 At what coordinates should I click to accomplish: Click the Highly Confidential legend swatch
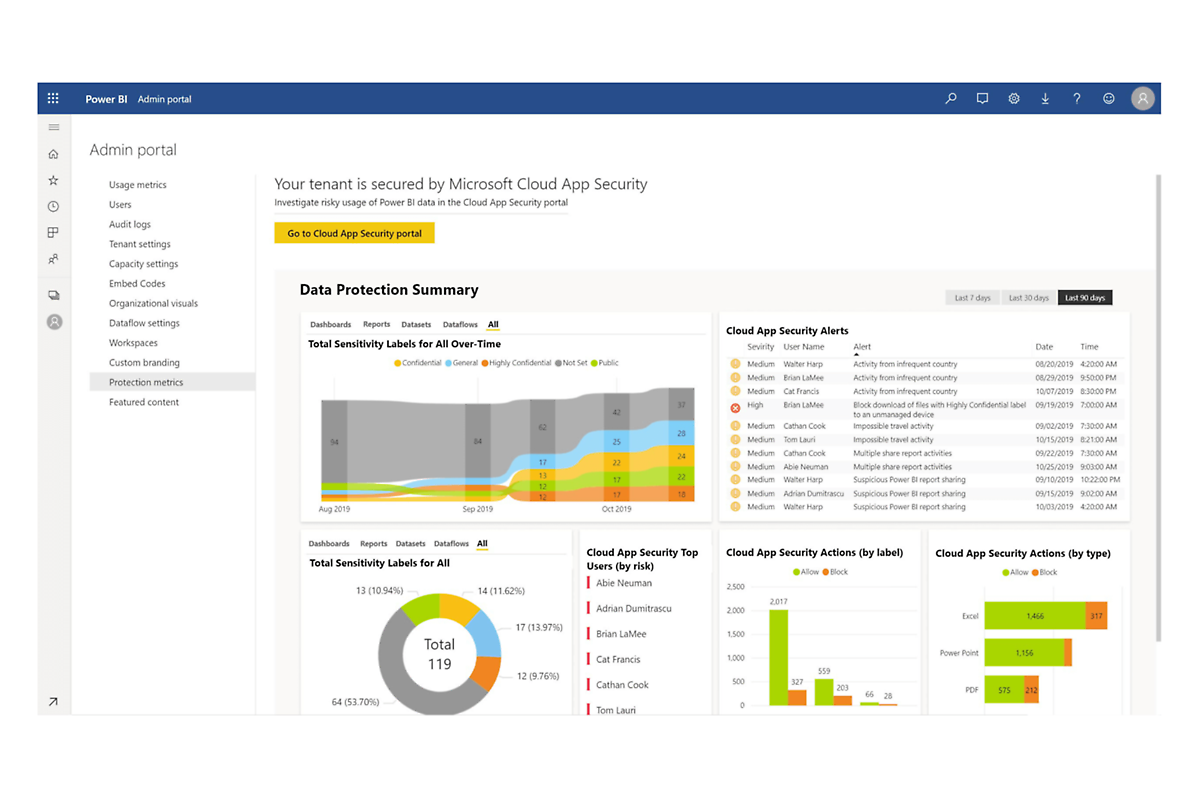[485, 363]
